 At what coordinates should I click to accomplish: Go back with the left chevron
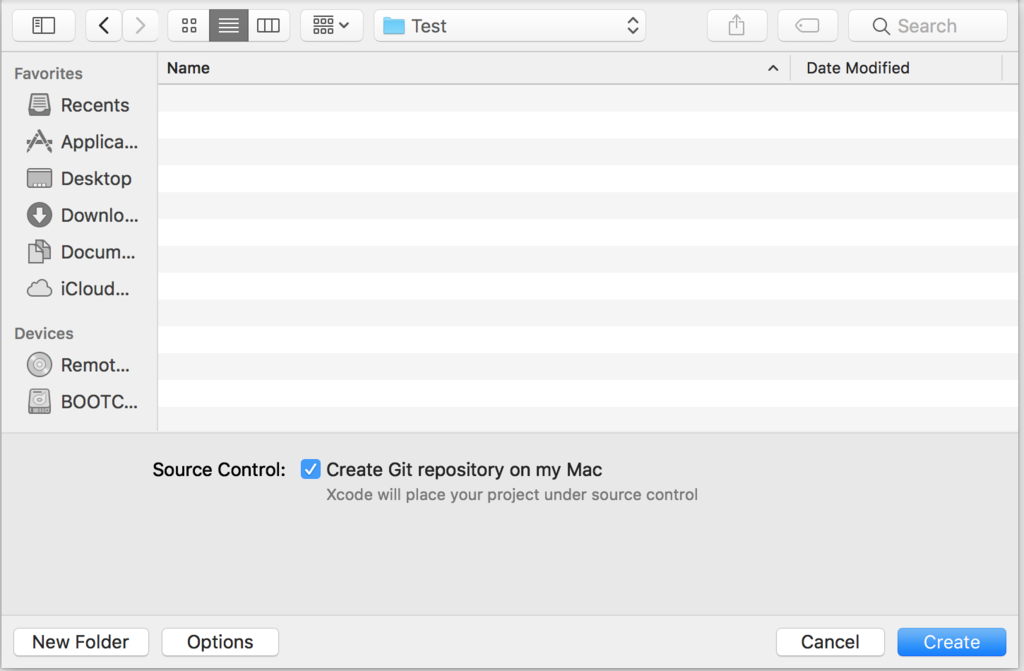tap(103, 25)
